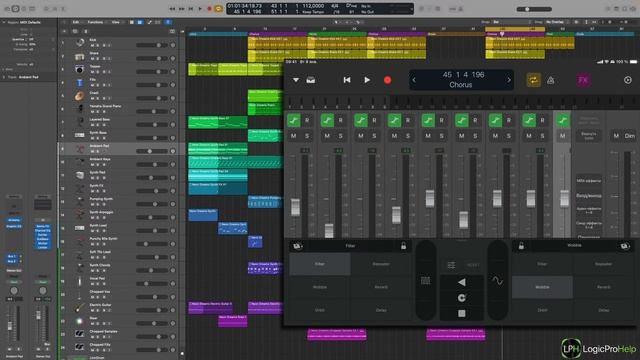Click the Snare track icon

(x=80, y=56)
